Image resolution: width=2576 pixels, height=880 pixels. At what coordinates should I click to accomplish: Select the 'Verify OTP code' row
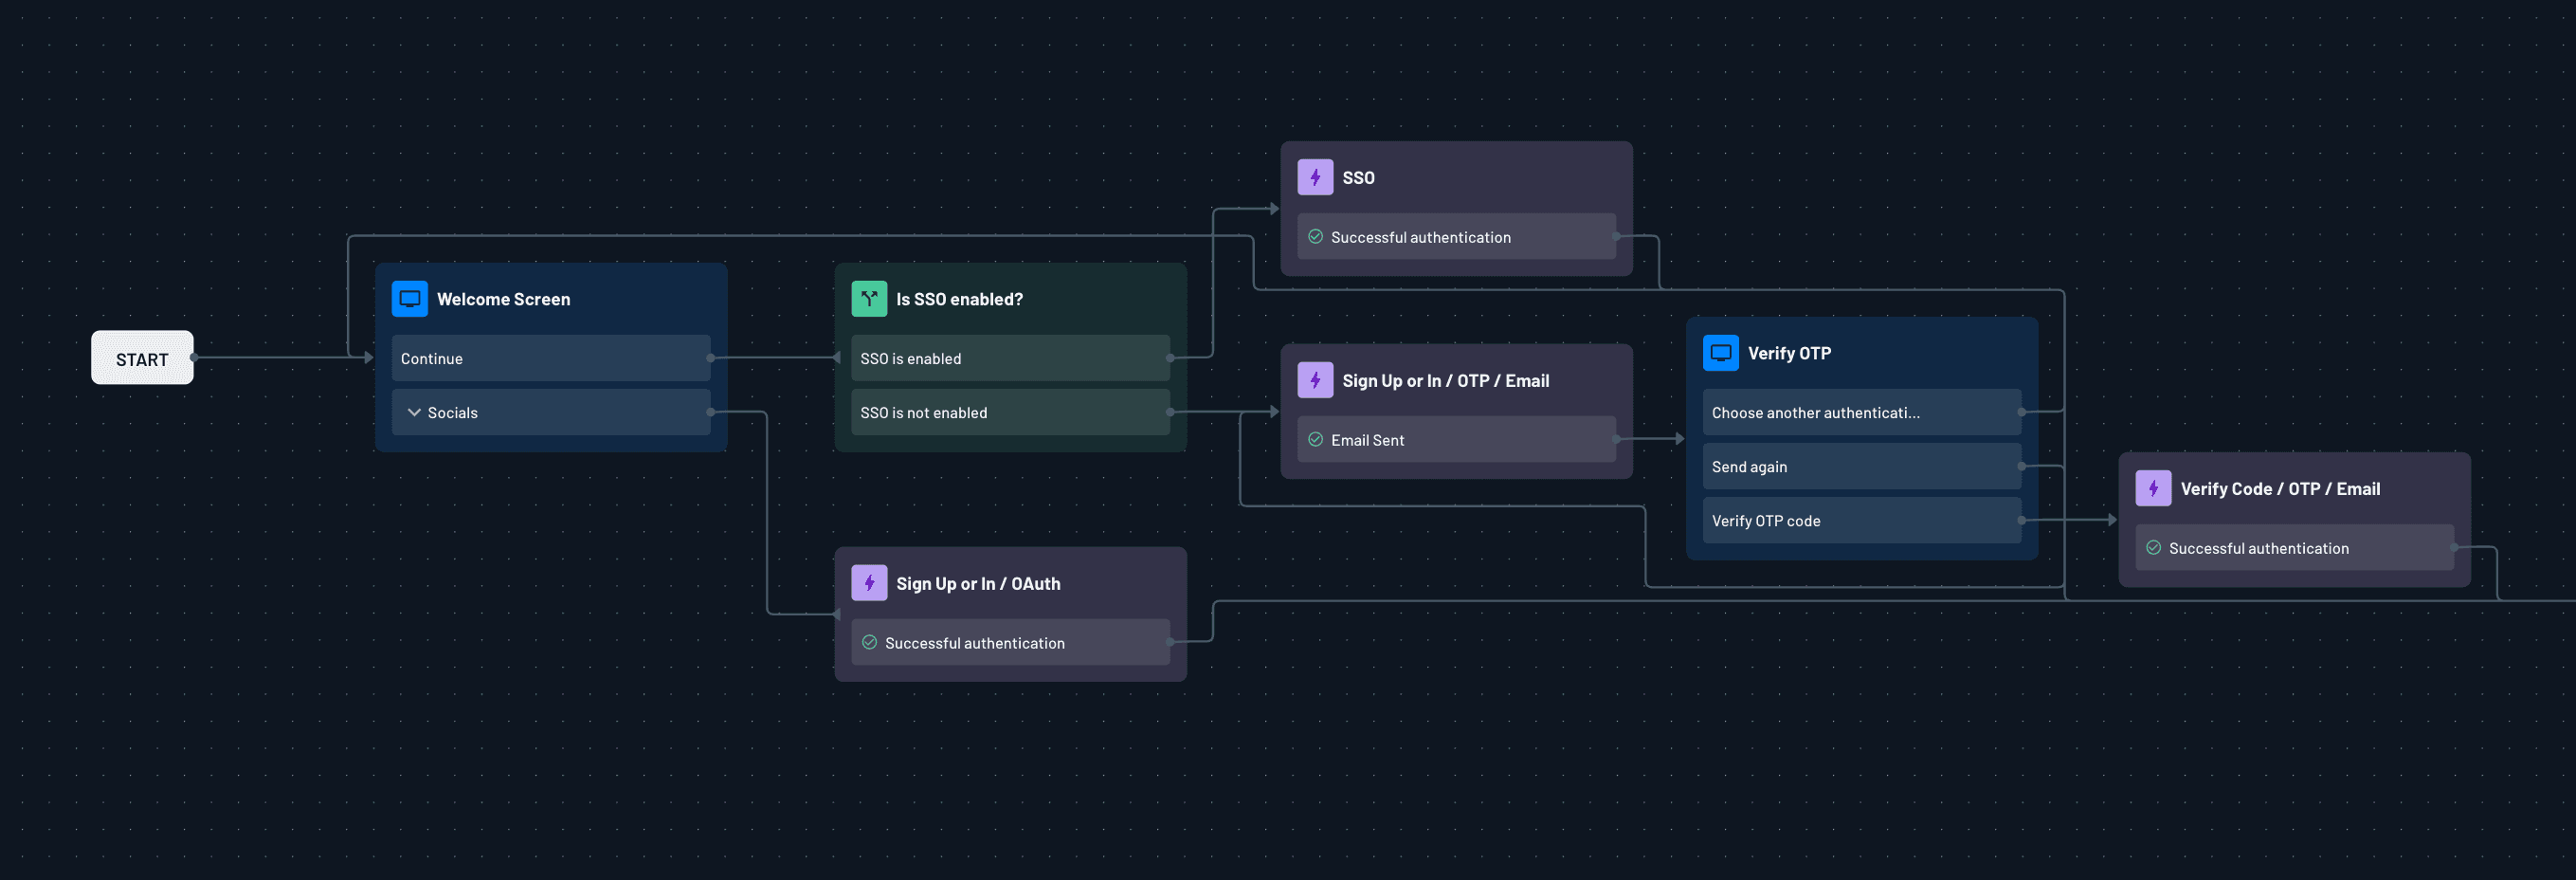[1860, 520]
